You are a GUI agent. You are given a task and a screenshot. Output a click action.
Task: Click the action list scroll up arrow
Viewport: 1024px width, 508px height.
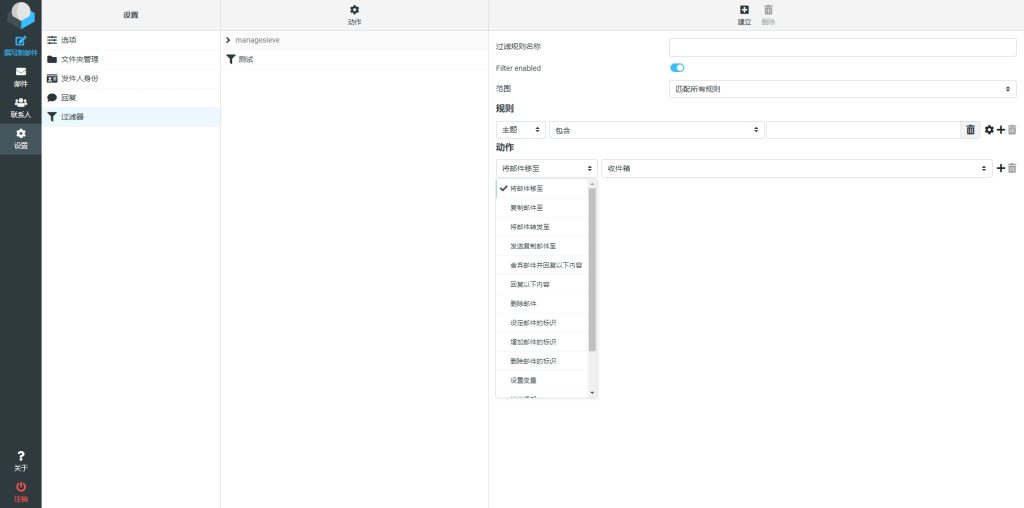coord(592,183)
